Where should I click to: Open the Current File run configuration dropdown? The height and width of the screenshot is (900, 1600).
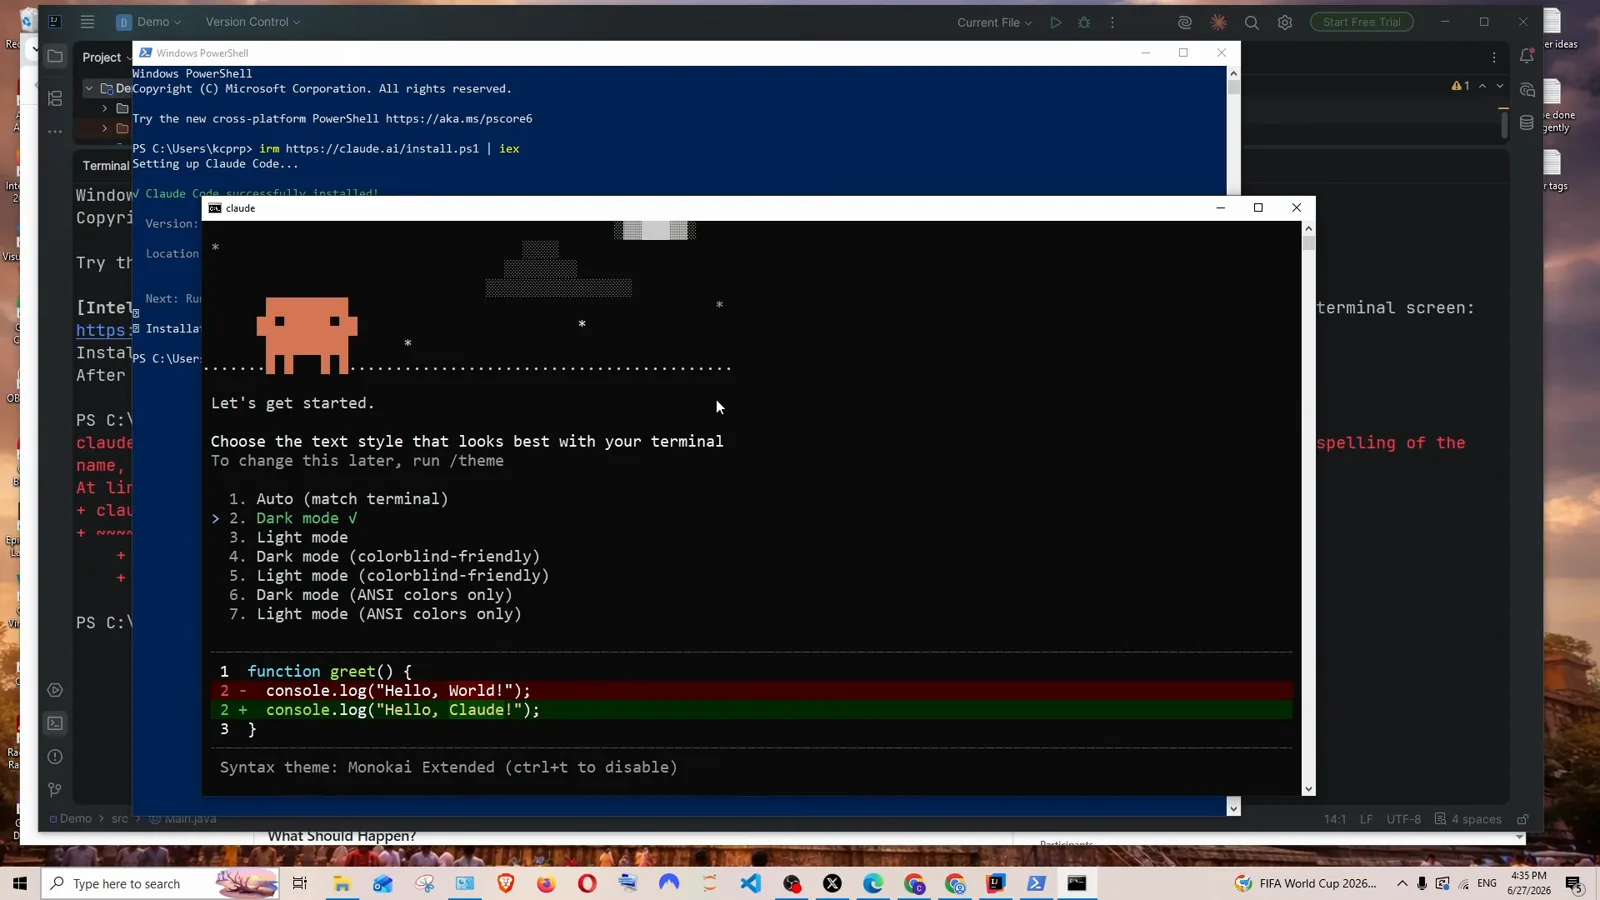(x=994, y=22)
